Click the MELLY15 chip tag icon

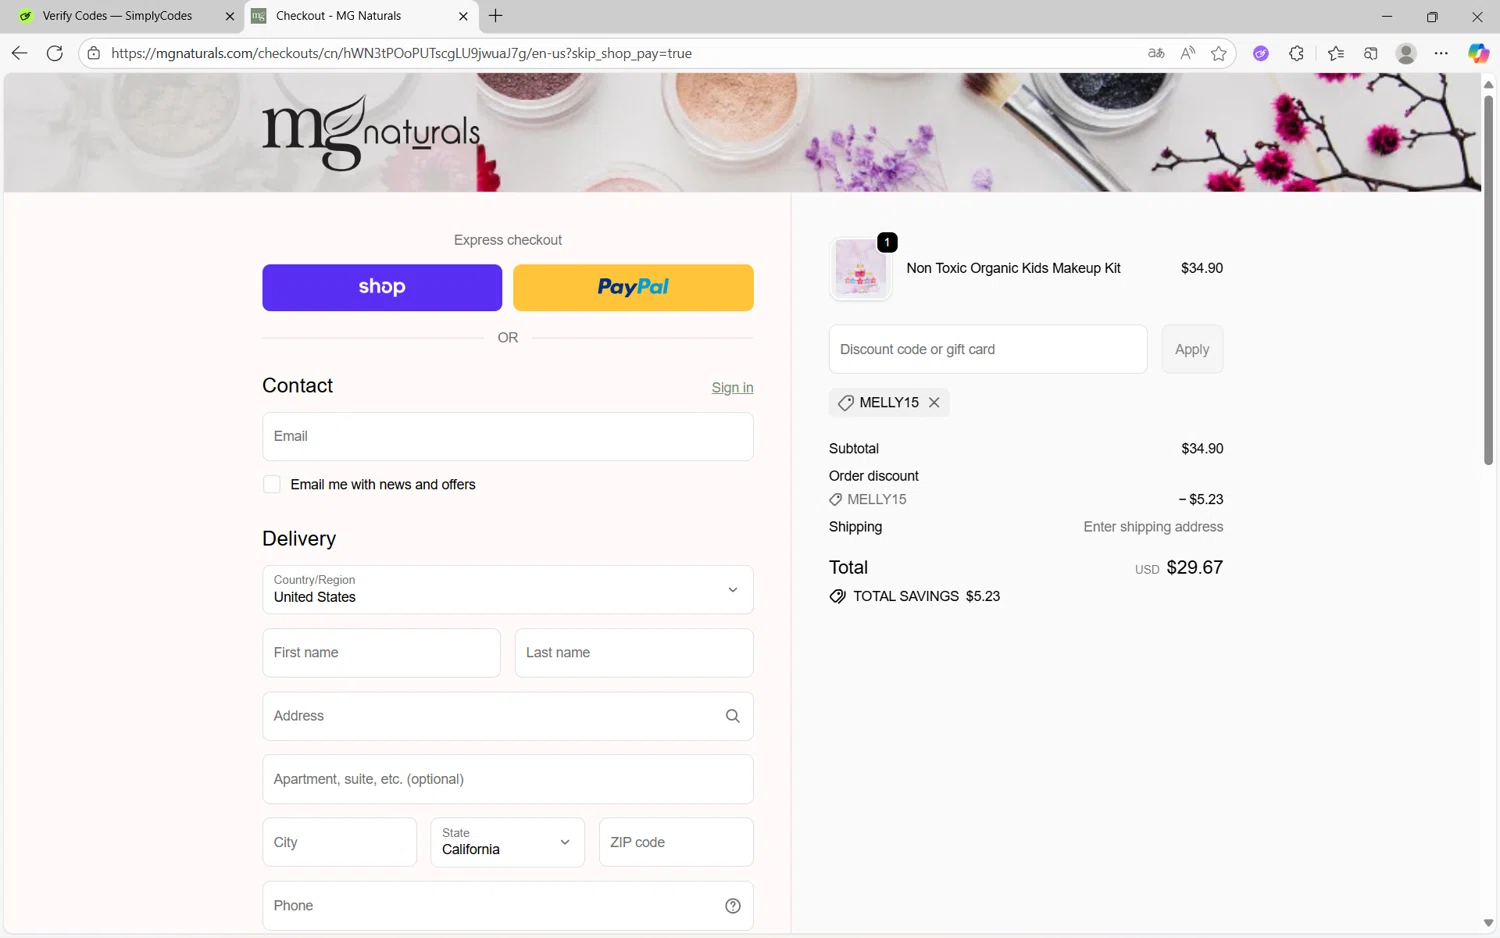coord(846,402)
